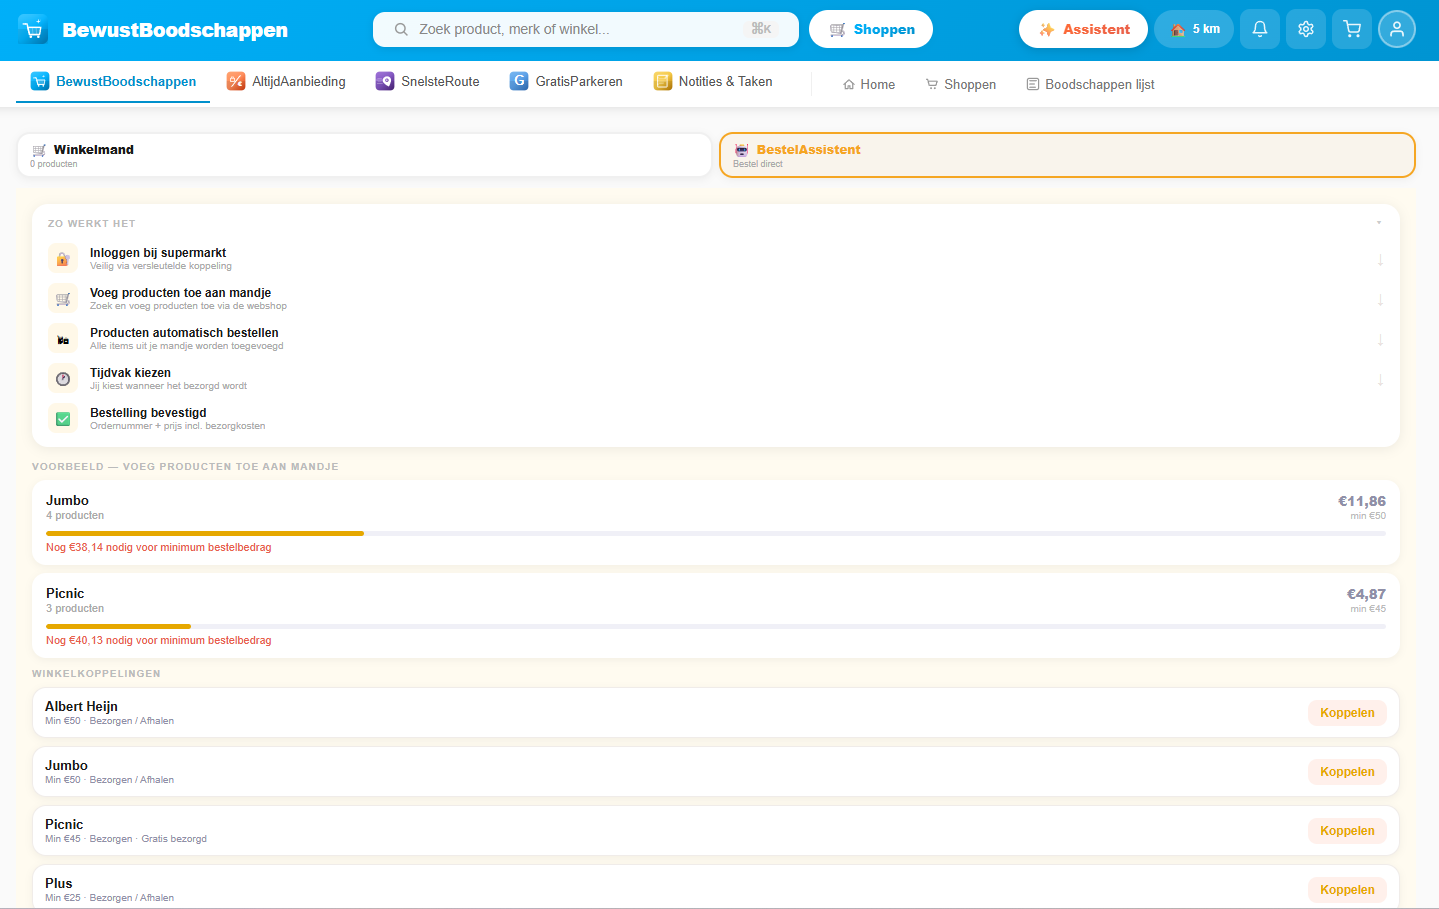Open settings via the gear icon

(1306, 29)
